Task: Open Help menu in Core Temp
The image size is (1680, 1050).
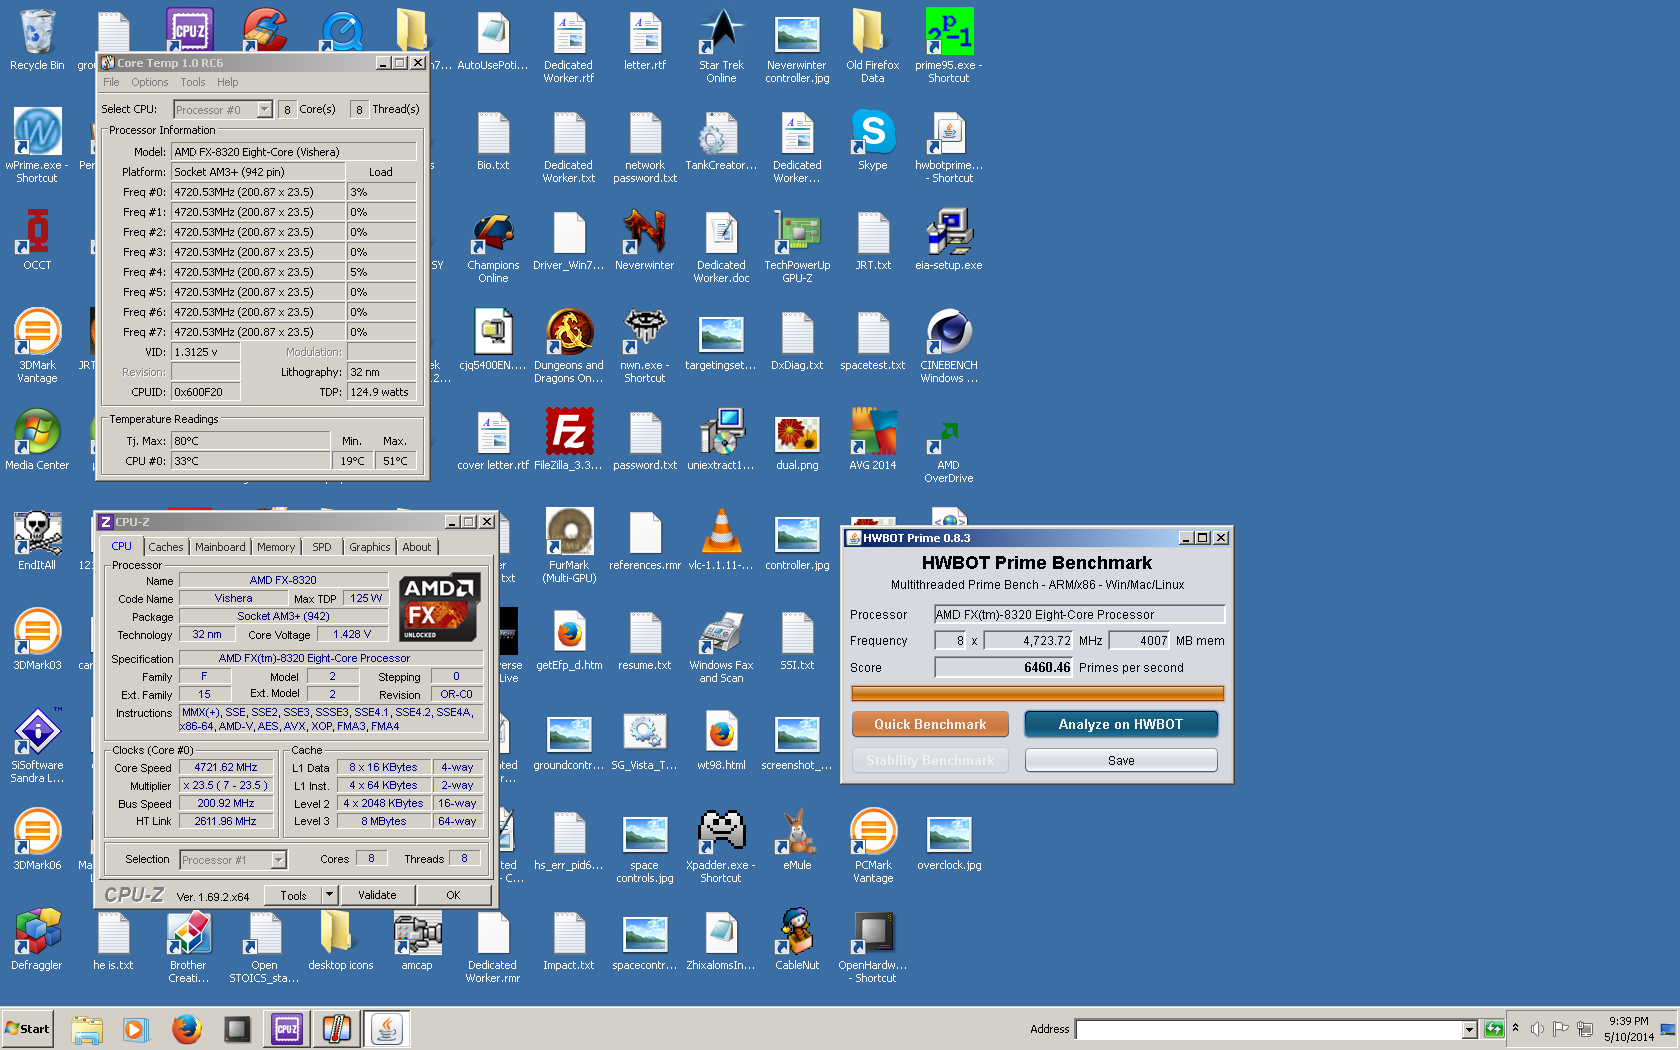Action: (x=228, y=82)
